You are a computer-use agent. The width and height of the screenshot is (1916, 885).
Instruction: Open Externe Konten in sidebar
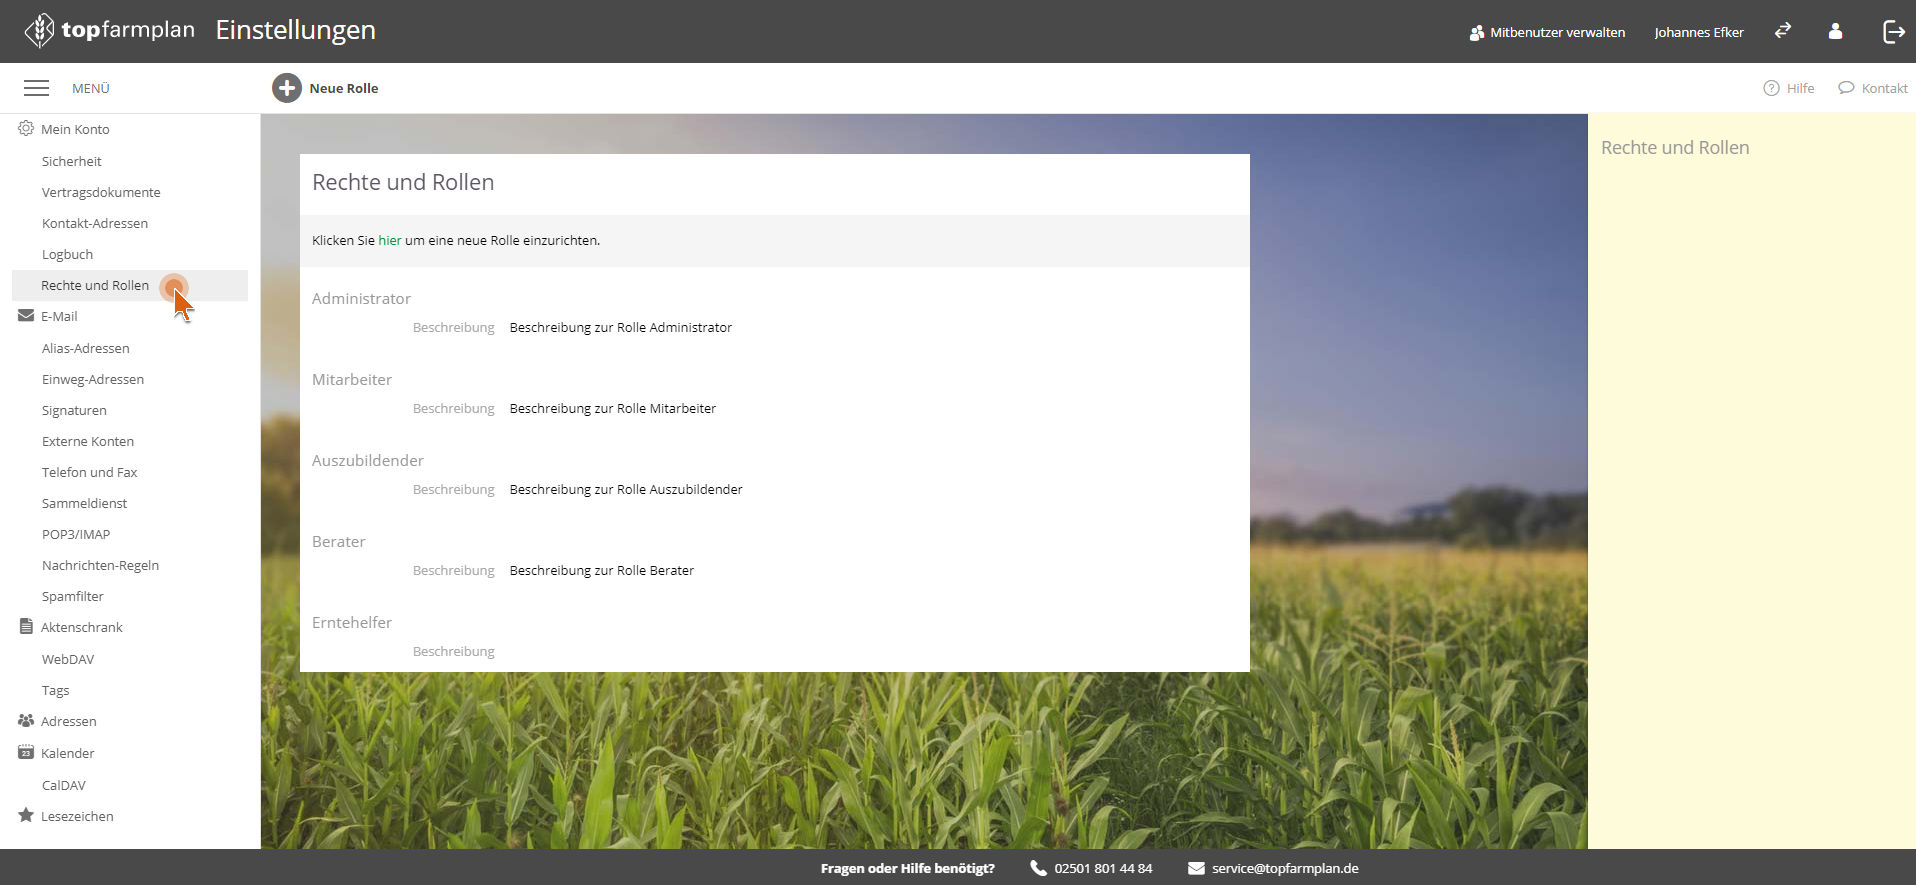(88, 441)
